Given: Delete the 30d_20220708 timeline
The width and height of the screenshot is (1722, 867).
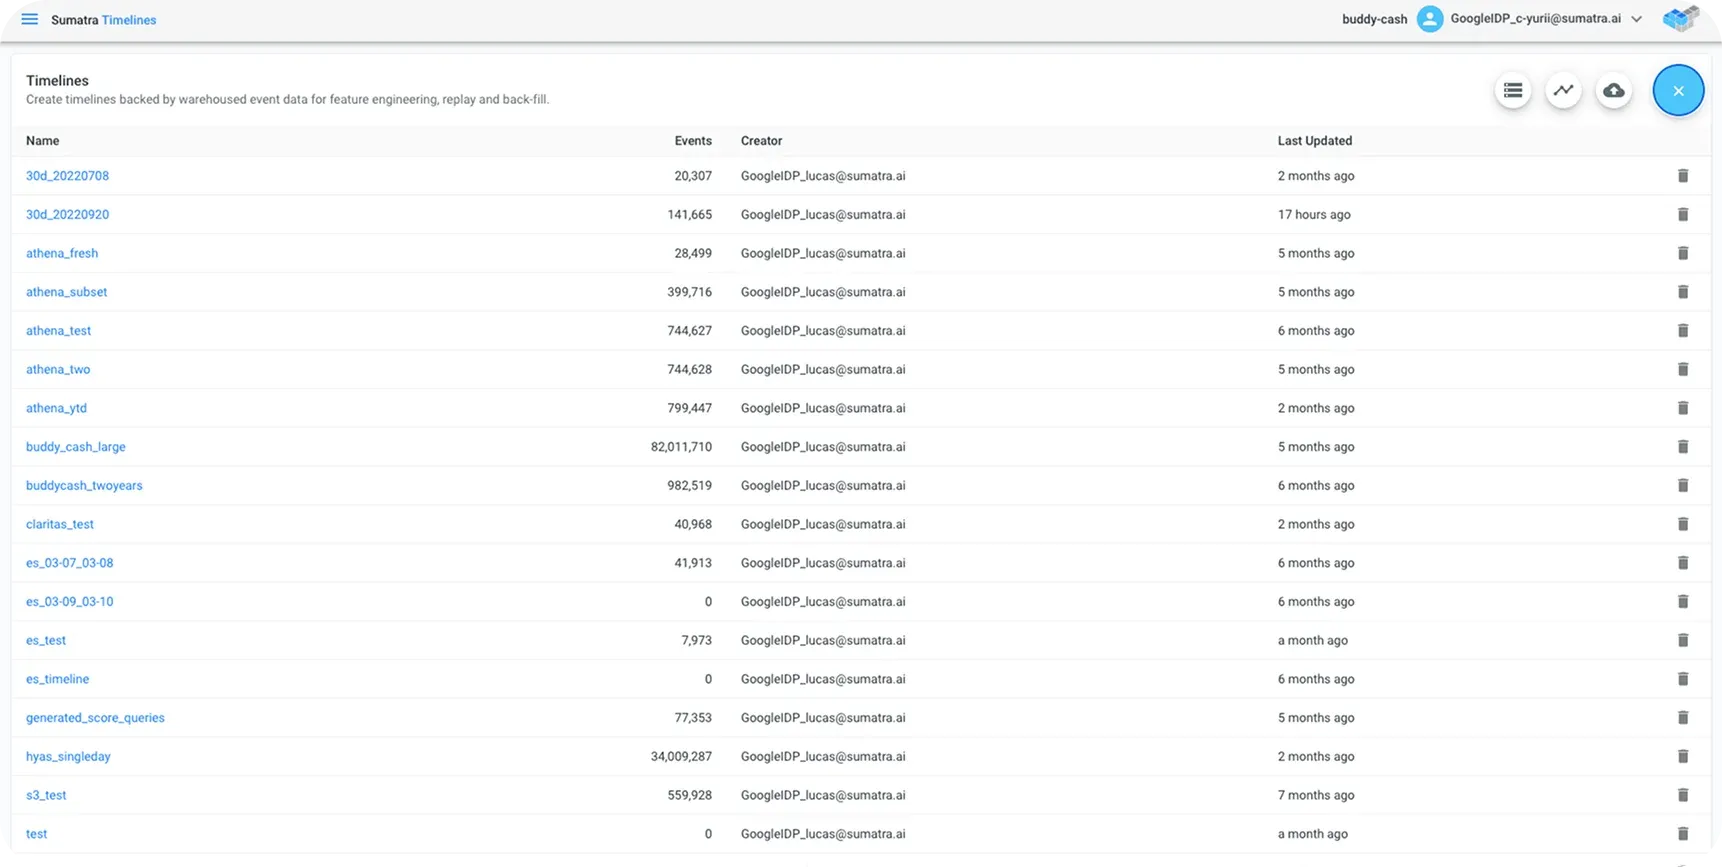Looking at the screenshot, I should [1682, 176].
